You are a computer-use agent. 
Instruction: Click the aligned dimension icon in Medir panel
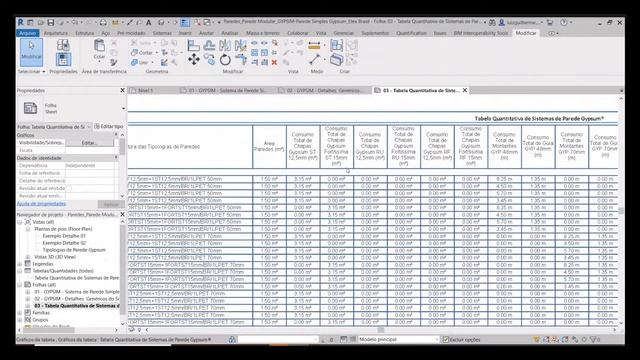tap(314, 46)
